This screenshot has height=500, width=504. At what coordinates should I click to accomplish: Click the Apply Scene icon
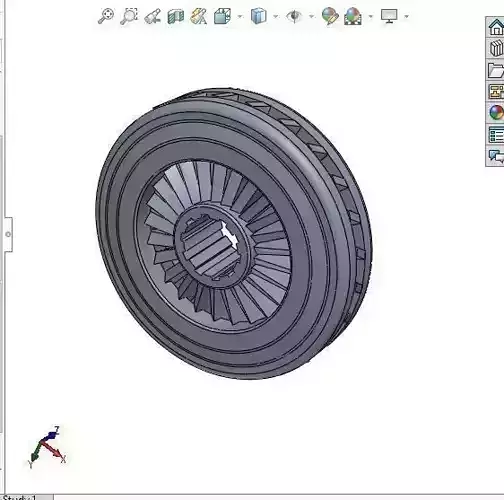click(x=353, y=16)
